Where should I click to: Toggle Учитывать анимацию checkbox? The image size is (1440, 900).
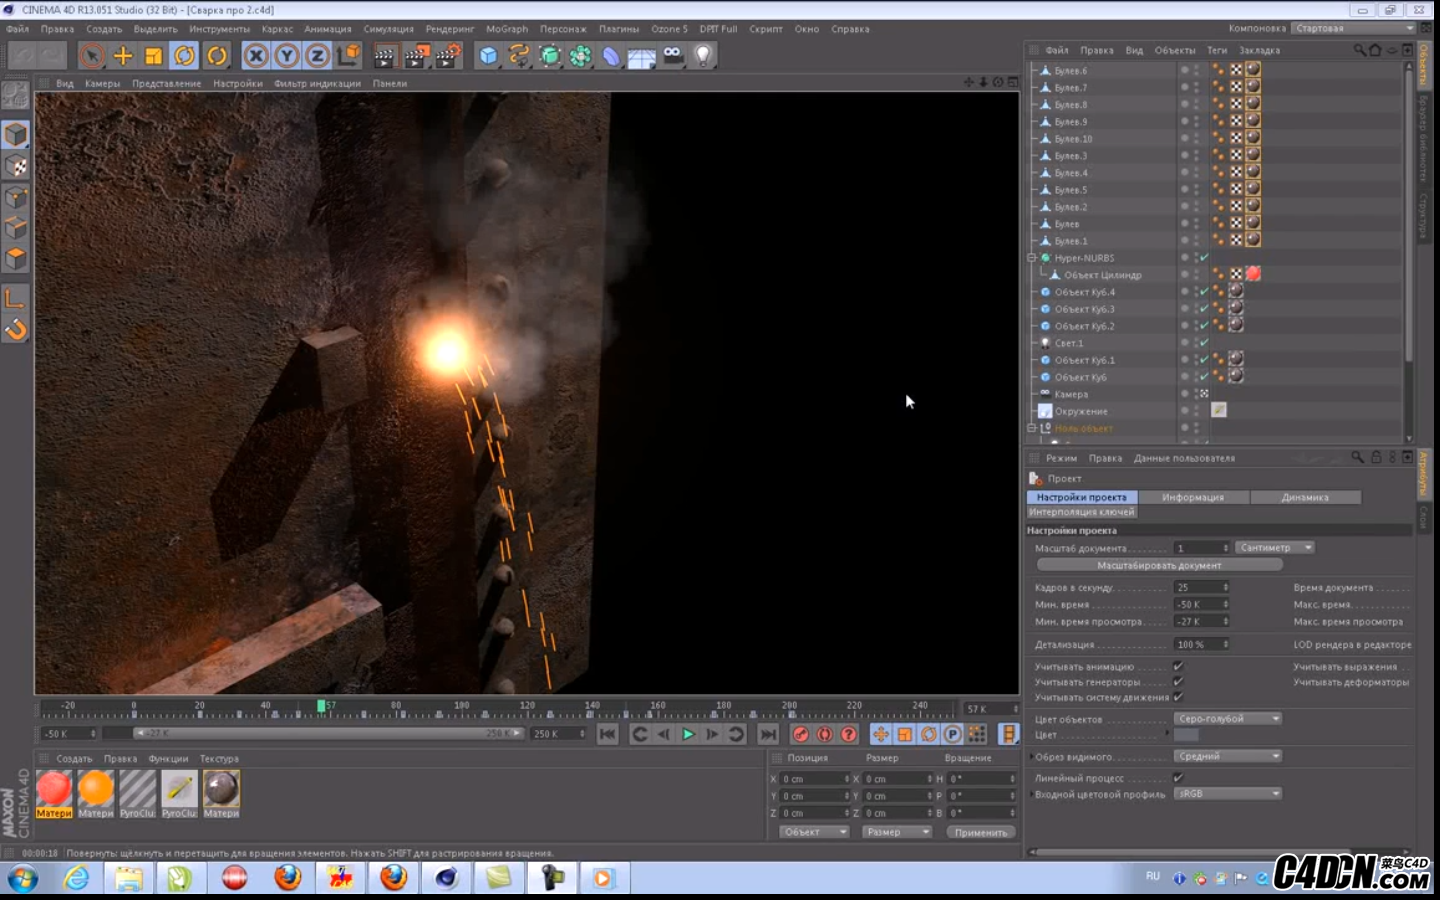(x=1178, y=666)
